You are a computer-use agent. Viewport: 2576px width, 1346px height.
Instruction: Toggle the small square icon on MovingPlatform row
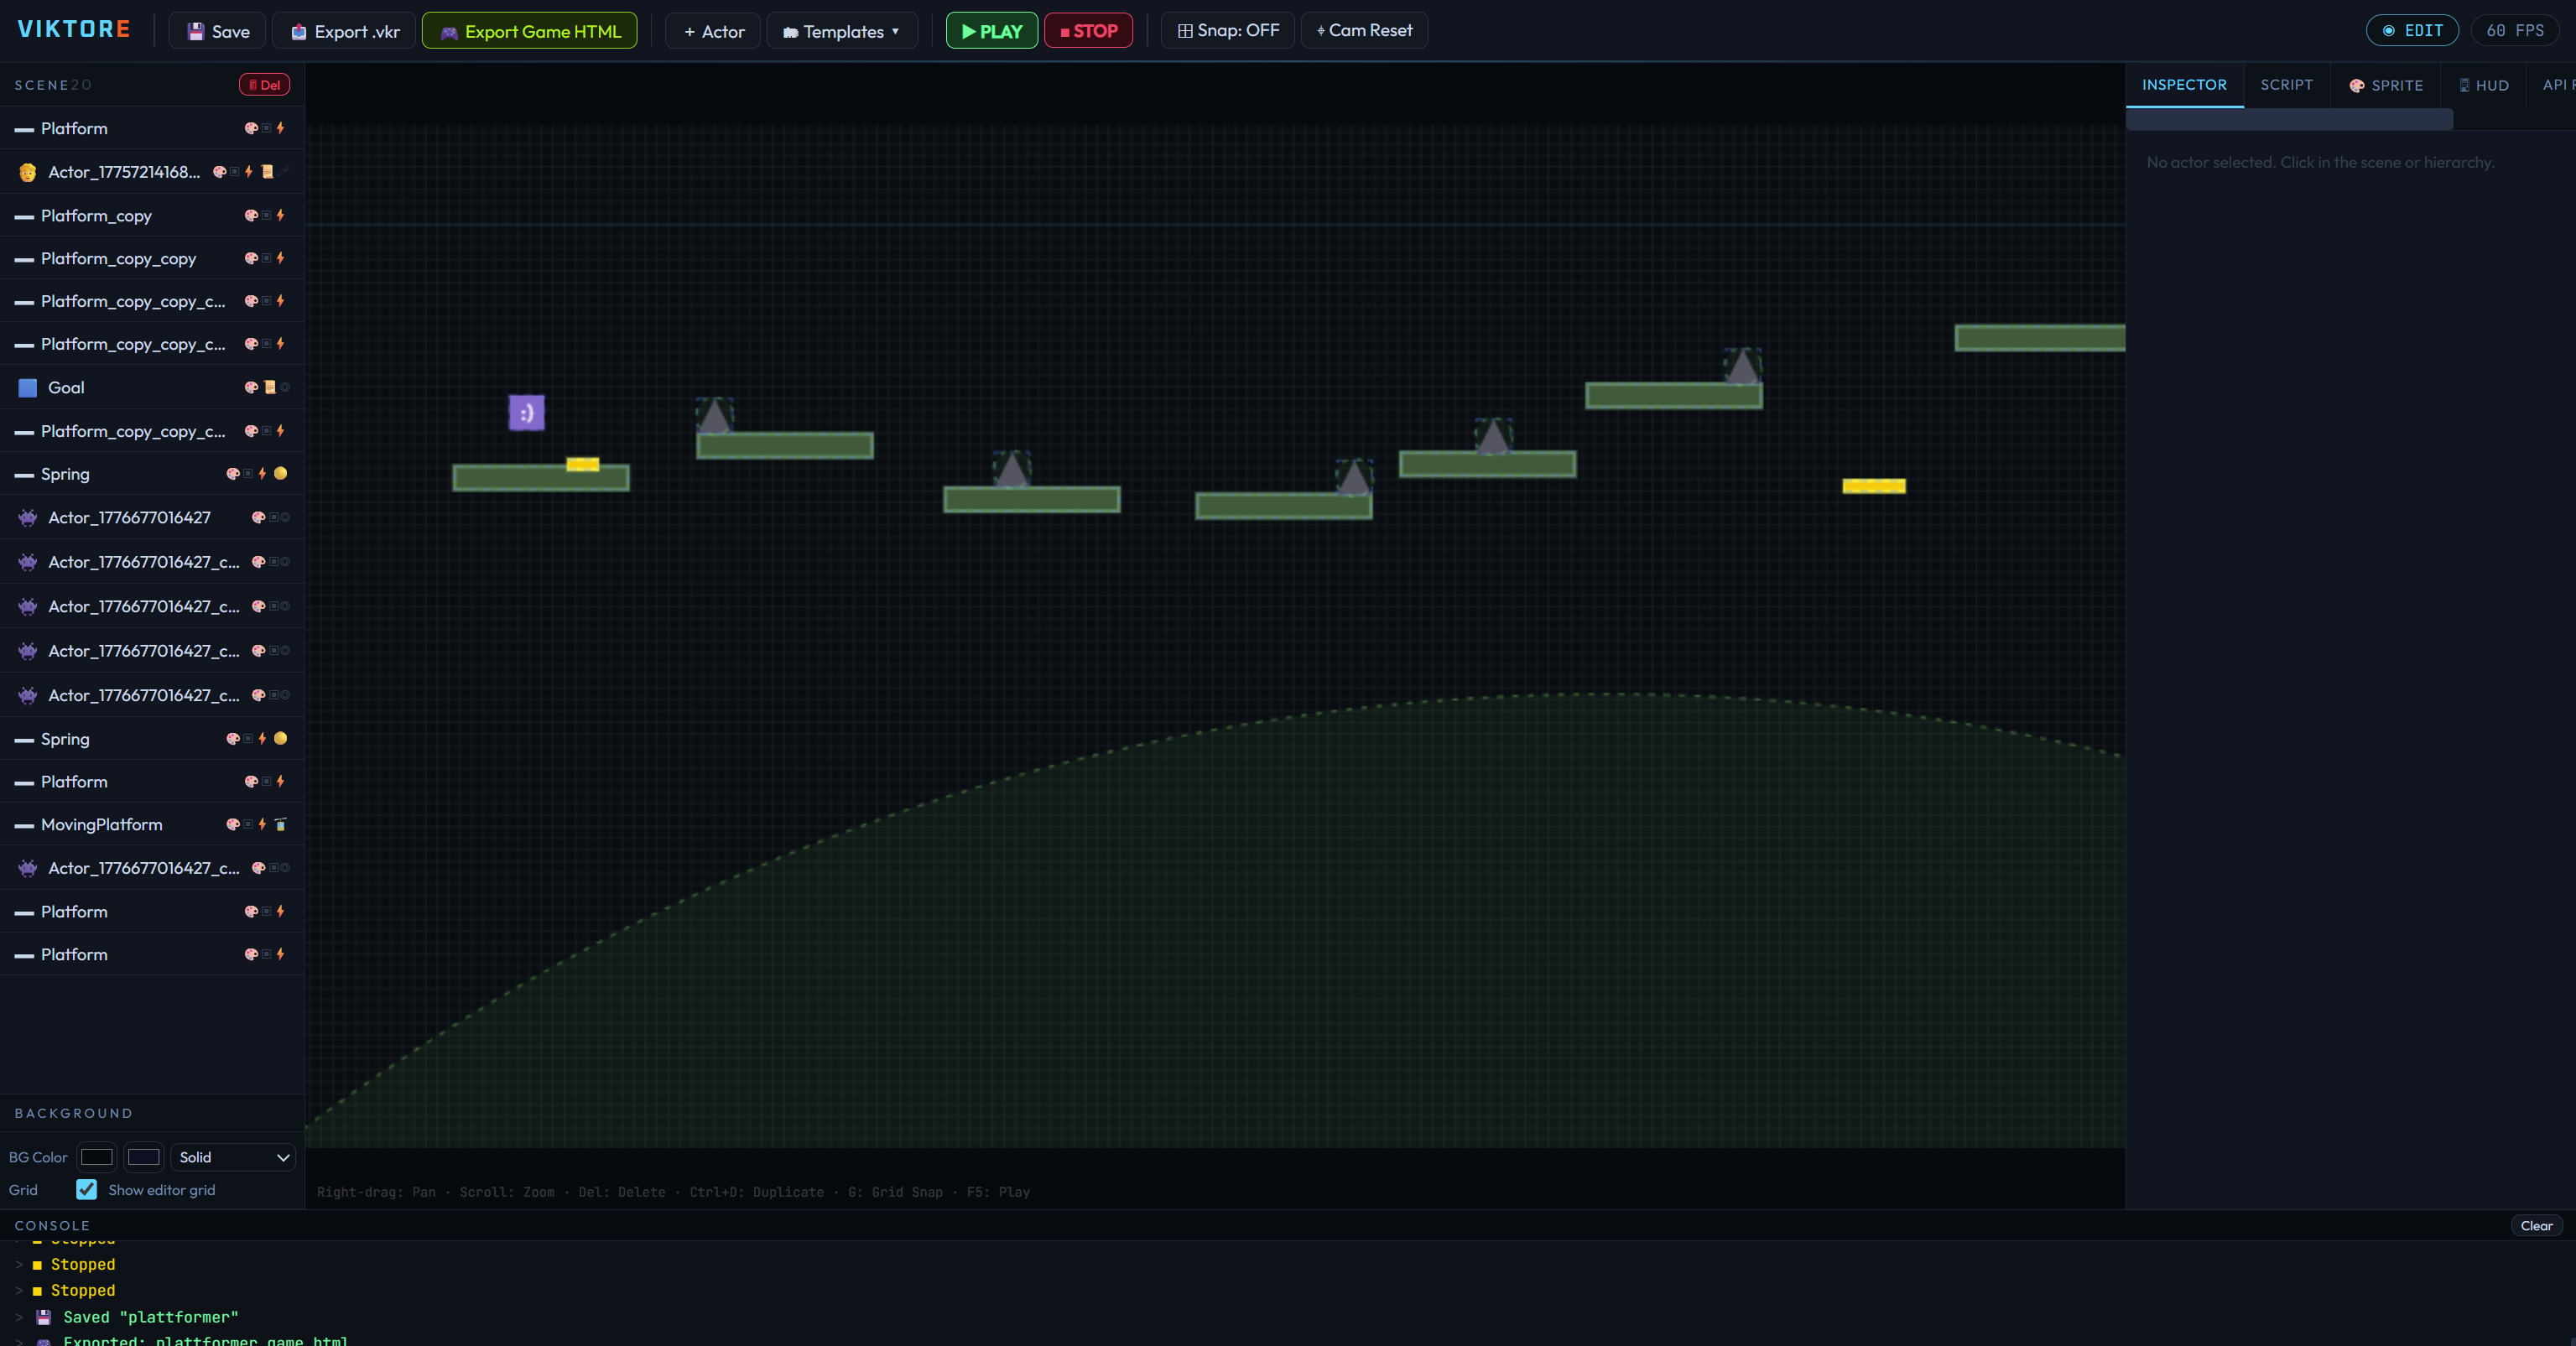(x=248, y=824)
